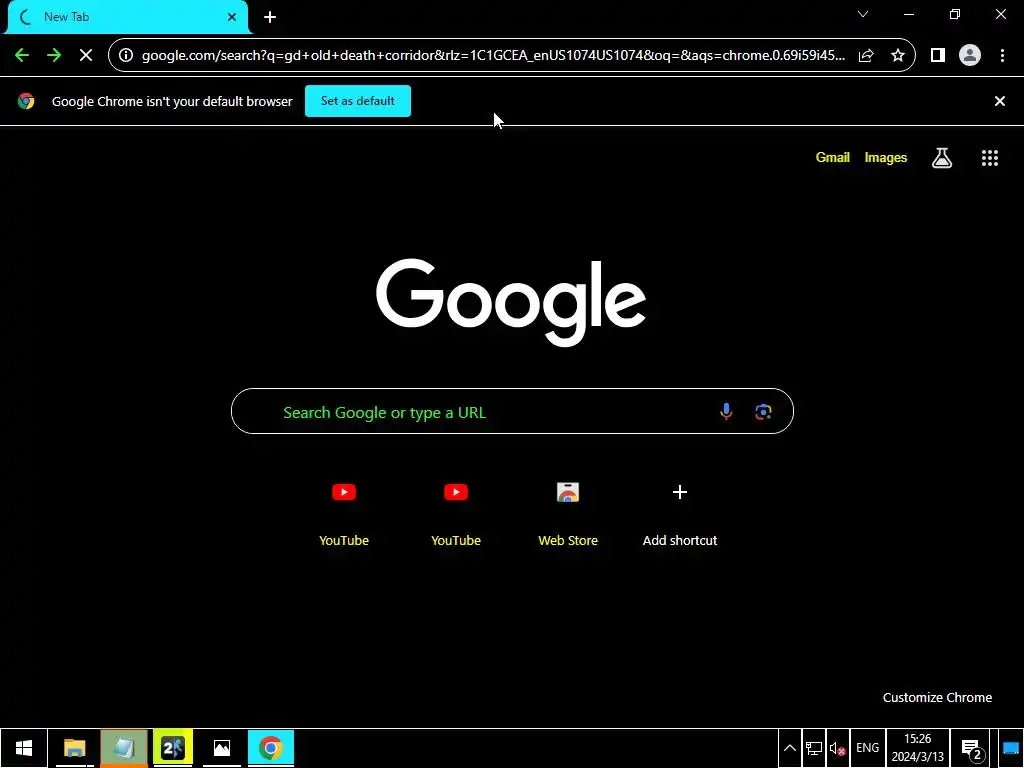Viewport: 1024px width, 768px height.
Task: Open the second YouTube shortcut
Action: point(456,513)
